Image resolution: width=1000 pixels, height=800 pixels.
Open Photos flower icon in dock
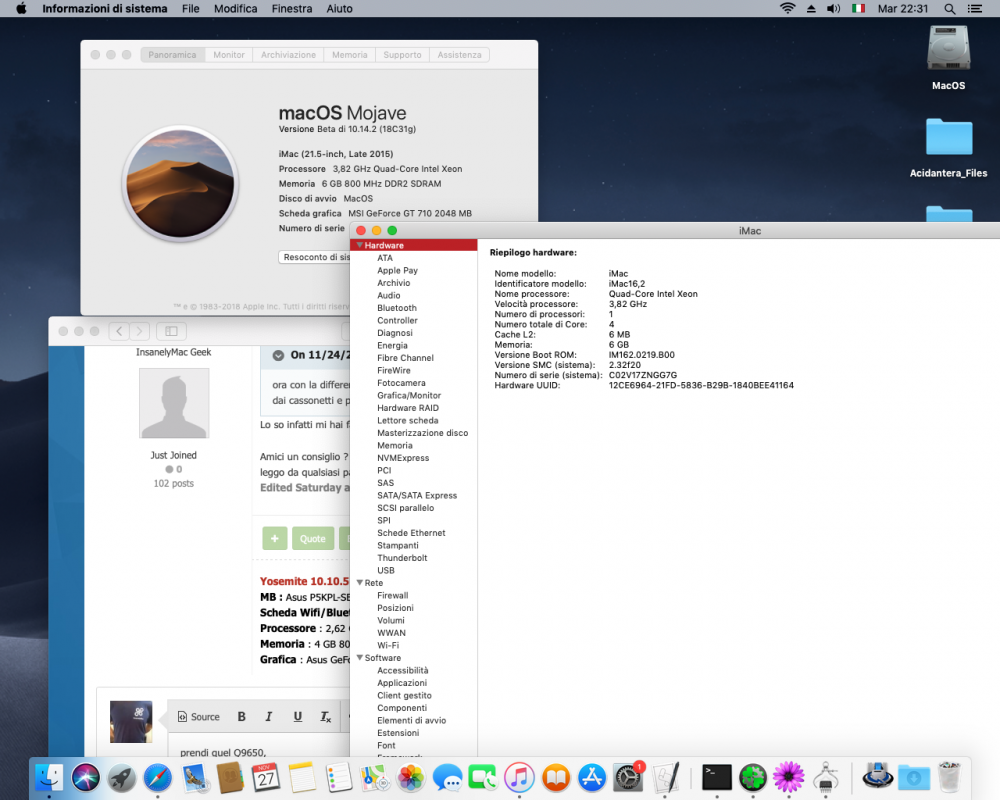411,777
